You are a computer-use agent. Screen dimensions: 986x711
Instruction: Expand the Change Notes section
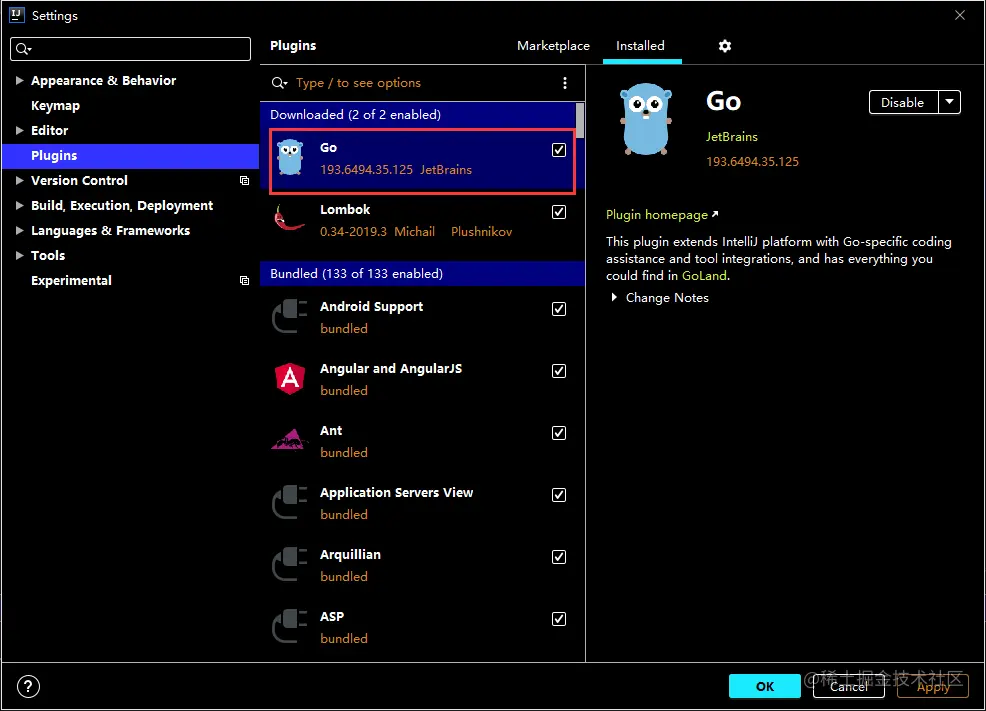point(614,297)
